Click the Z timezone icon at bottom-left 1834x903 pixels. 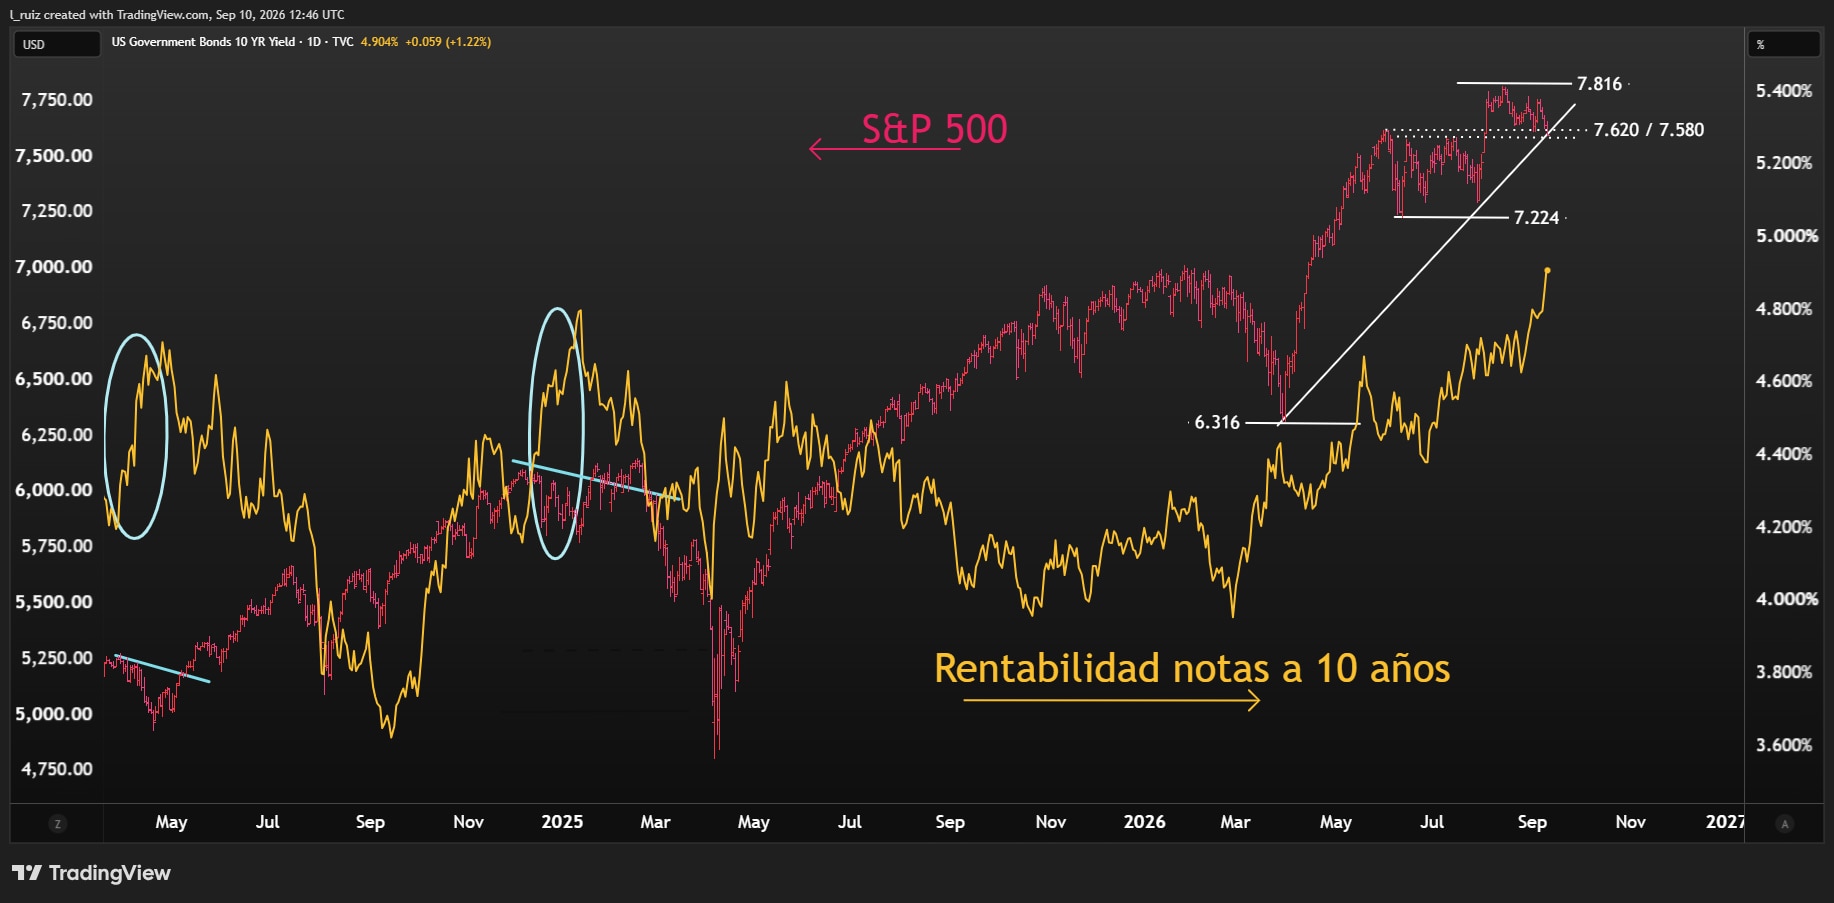click(x=57, y=824)
